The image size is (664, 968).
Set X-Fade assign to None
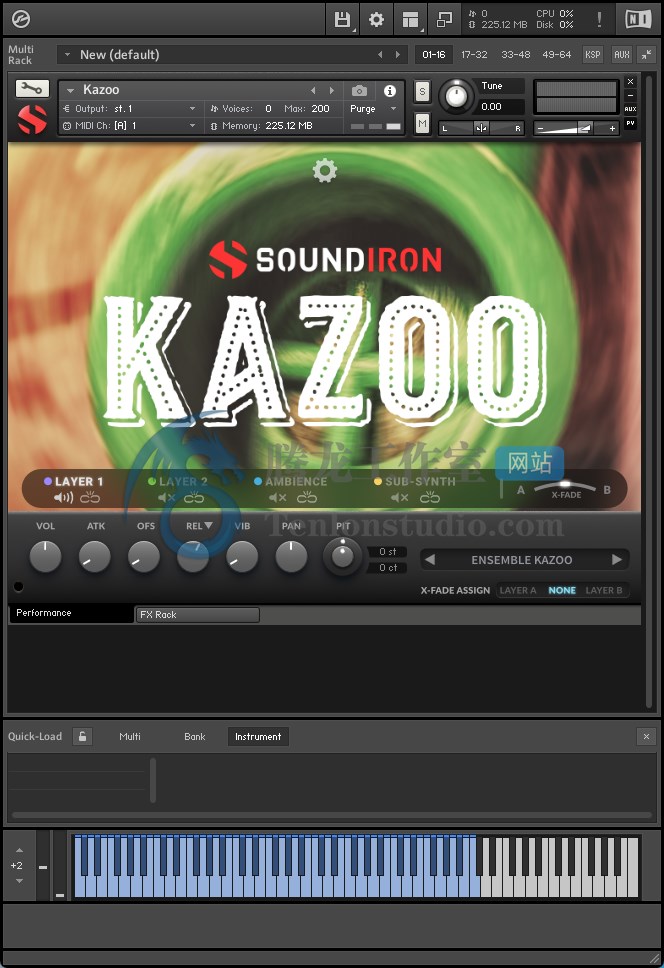[562, 590]
